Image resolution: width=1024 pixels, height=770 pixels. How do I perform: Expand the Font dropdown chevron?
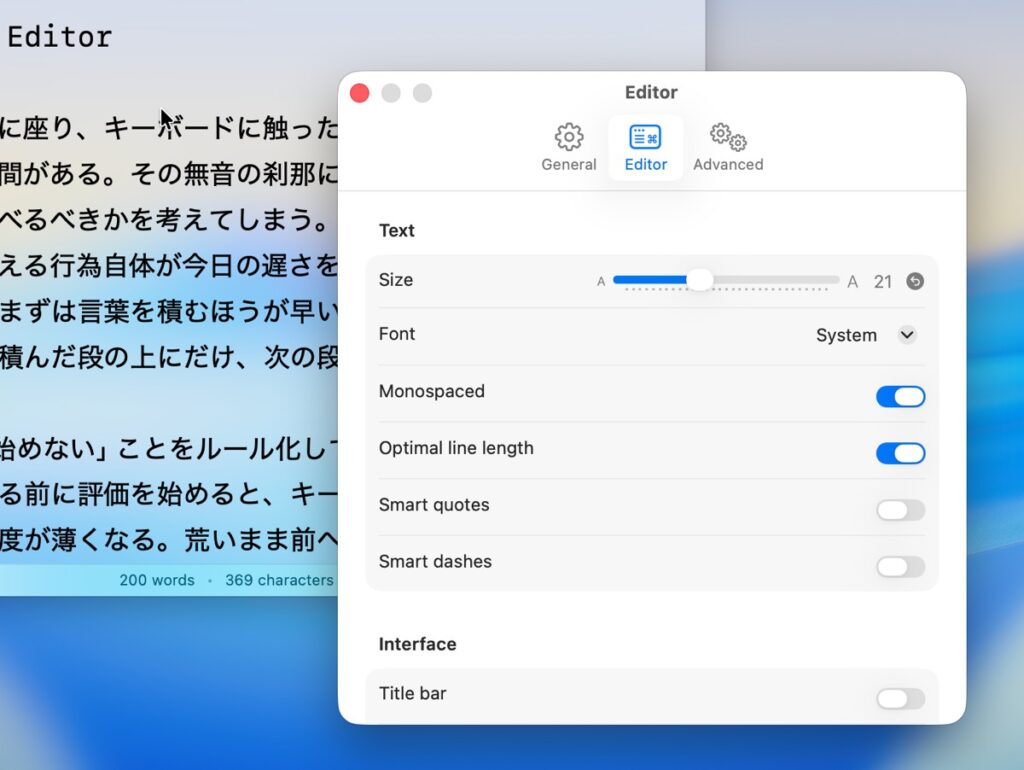(907, 335)
